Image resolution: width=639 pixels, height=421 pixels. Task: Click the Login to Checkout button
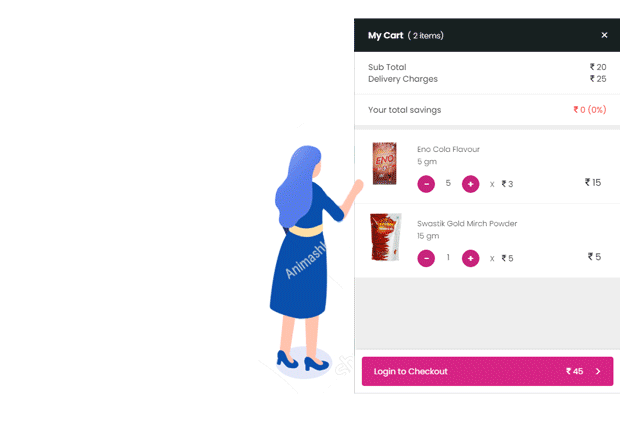coord(487,371)
